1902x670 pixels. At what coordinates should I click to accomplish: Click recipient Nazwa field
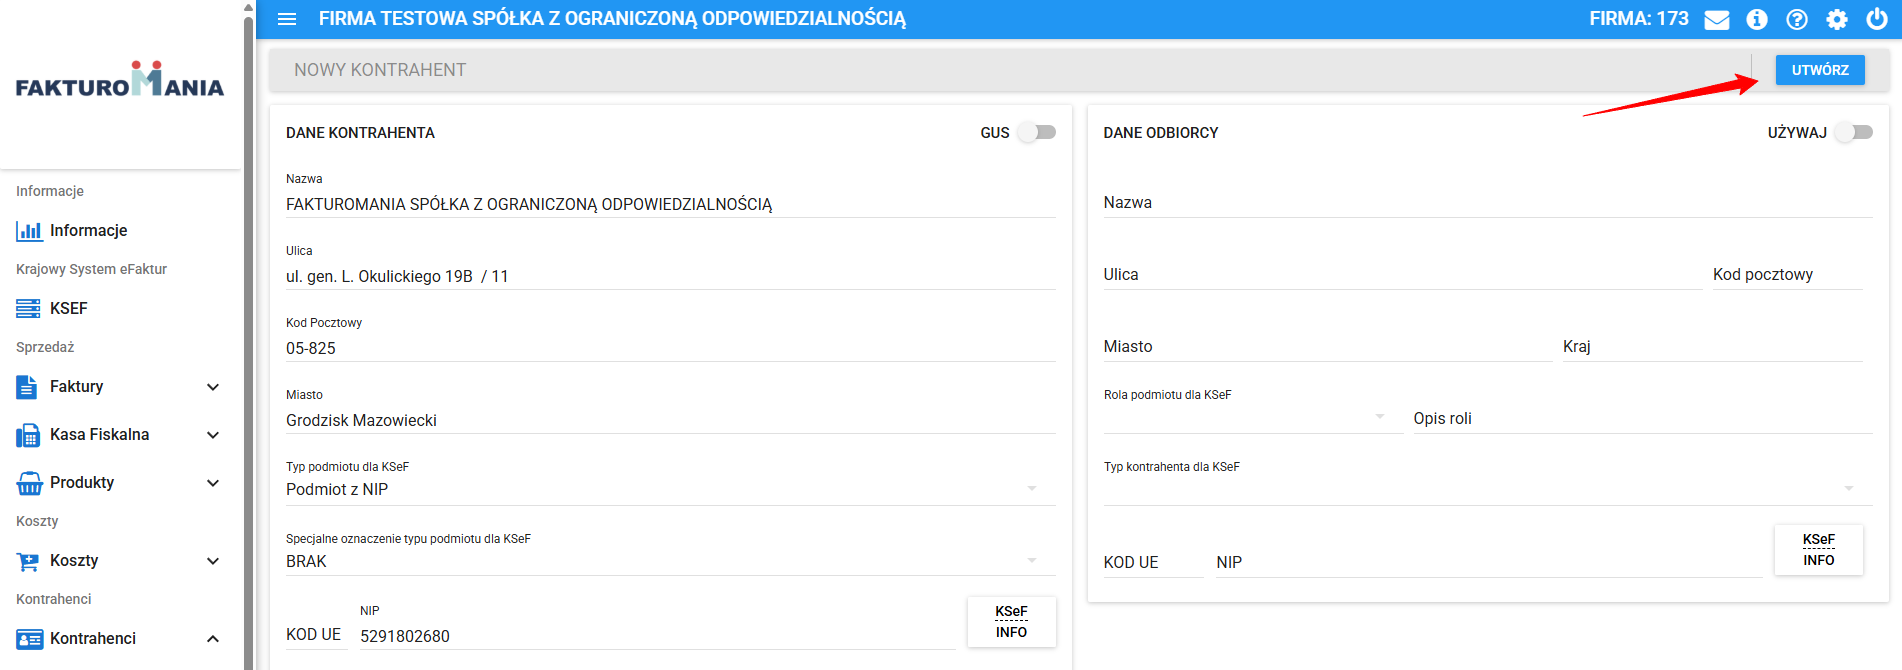1487,203
